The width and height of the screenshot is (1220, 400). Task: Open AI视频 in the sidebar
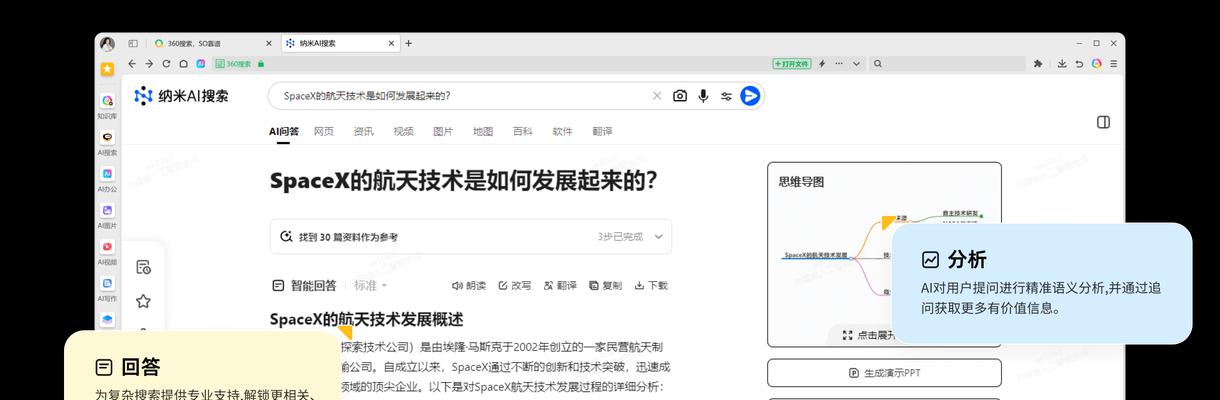tap(107, 251)
